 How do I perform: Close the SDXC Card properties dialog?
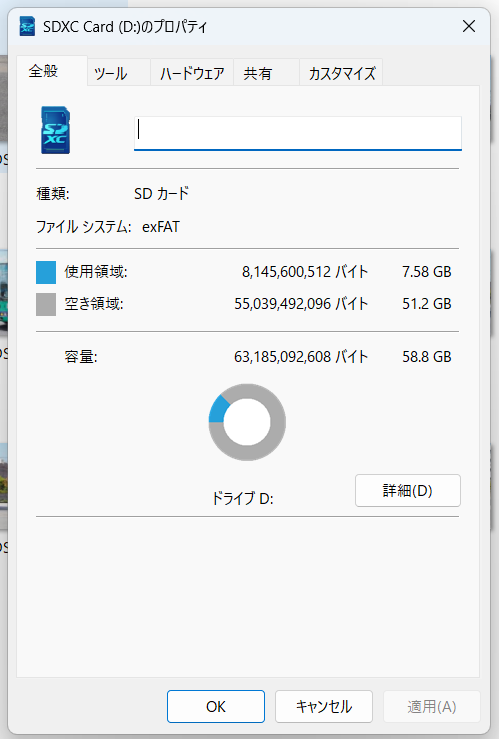pyautogui.click(x=469, y=26)
